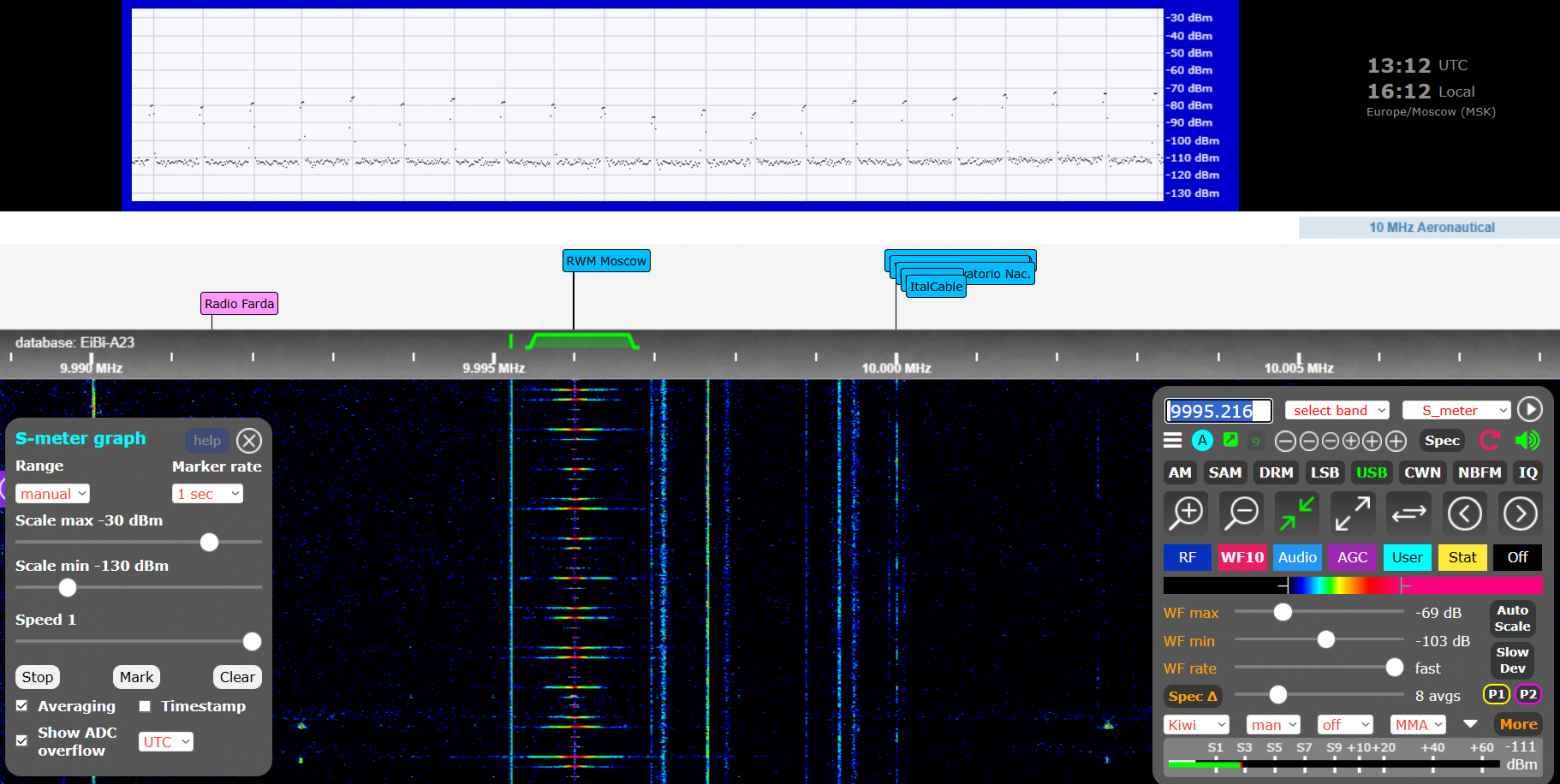Open the select band dropdown

point(1337,410)
